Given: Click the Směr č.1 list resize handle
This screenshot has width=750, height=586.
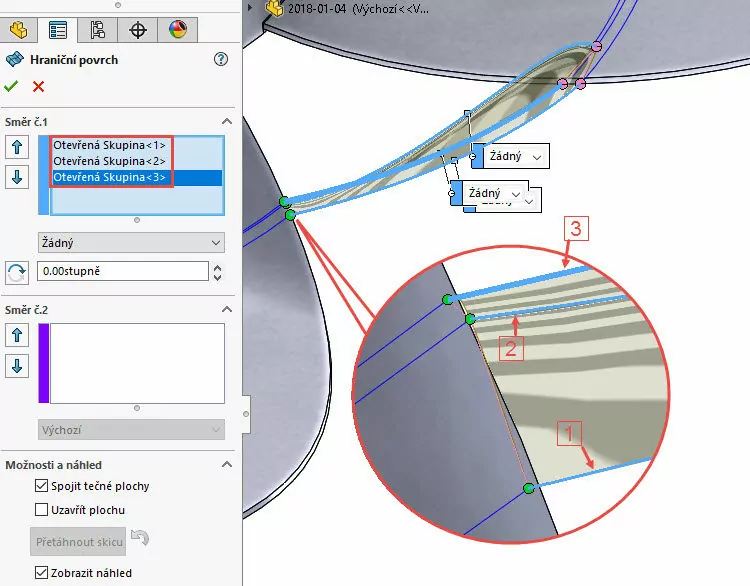Looking at the screenshot, I should [x=137, y=220].
